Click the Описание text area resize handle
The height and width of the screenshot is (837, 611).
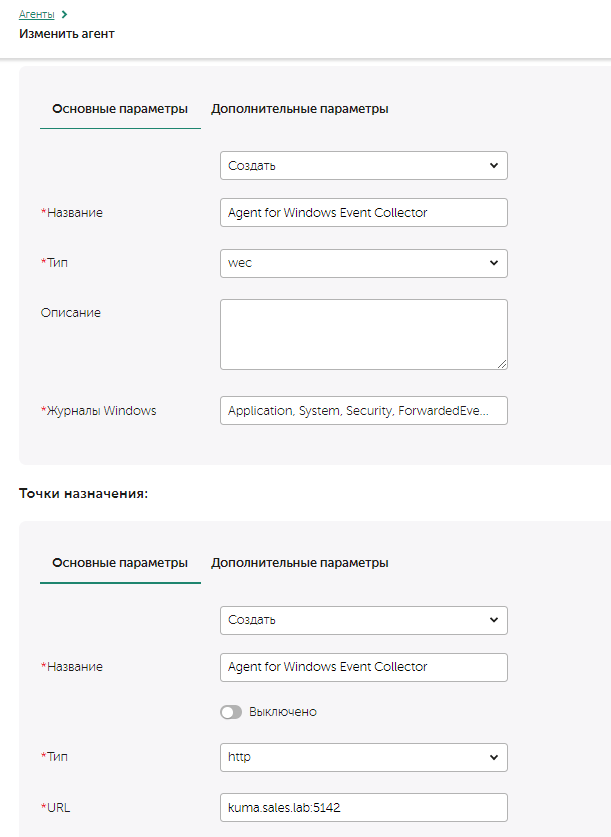coord(501,363)
